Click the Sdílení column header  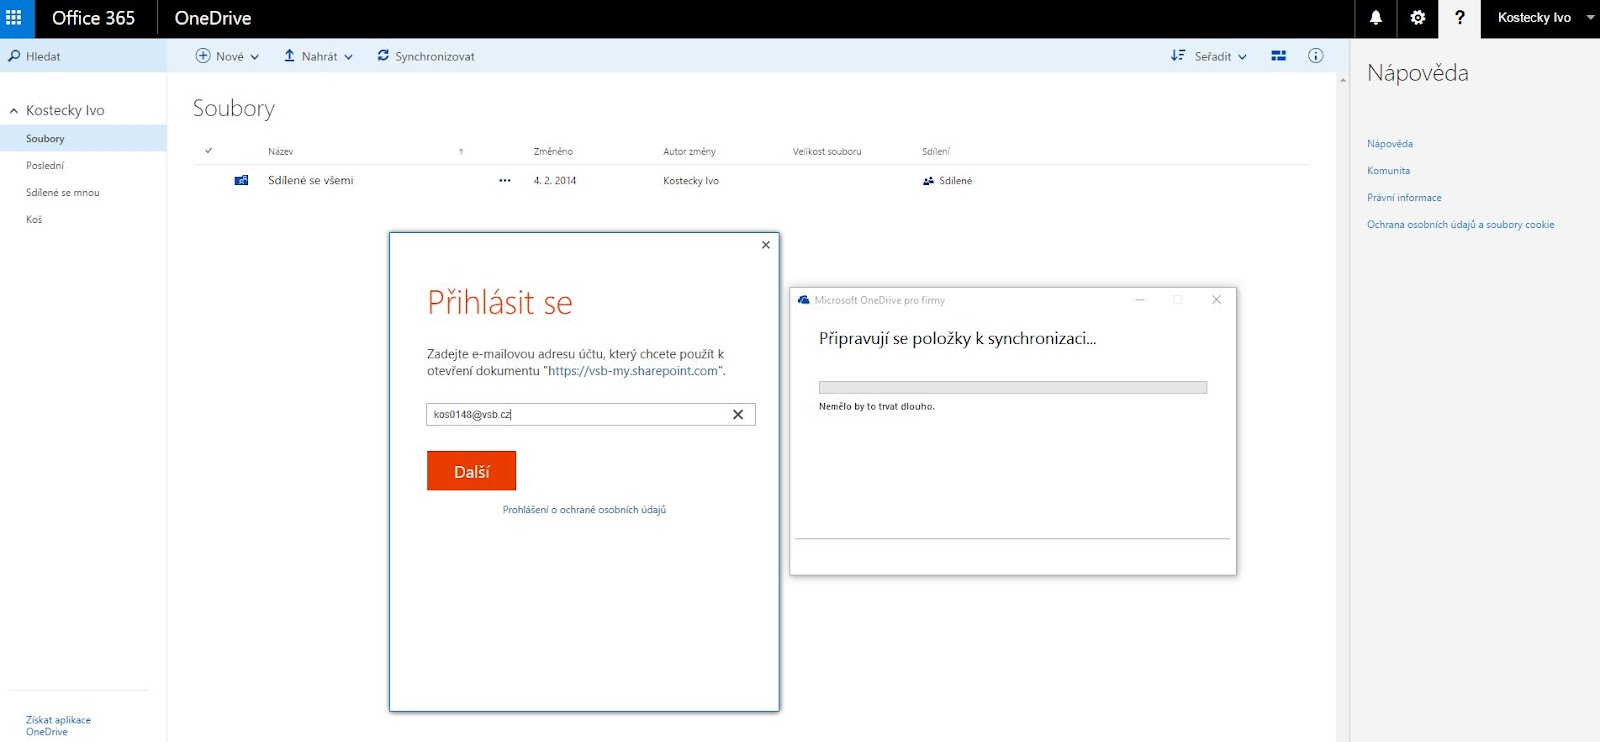tap(936, 152)
